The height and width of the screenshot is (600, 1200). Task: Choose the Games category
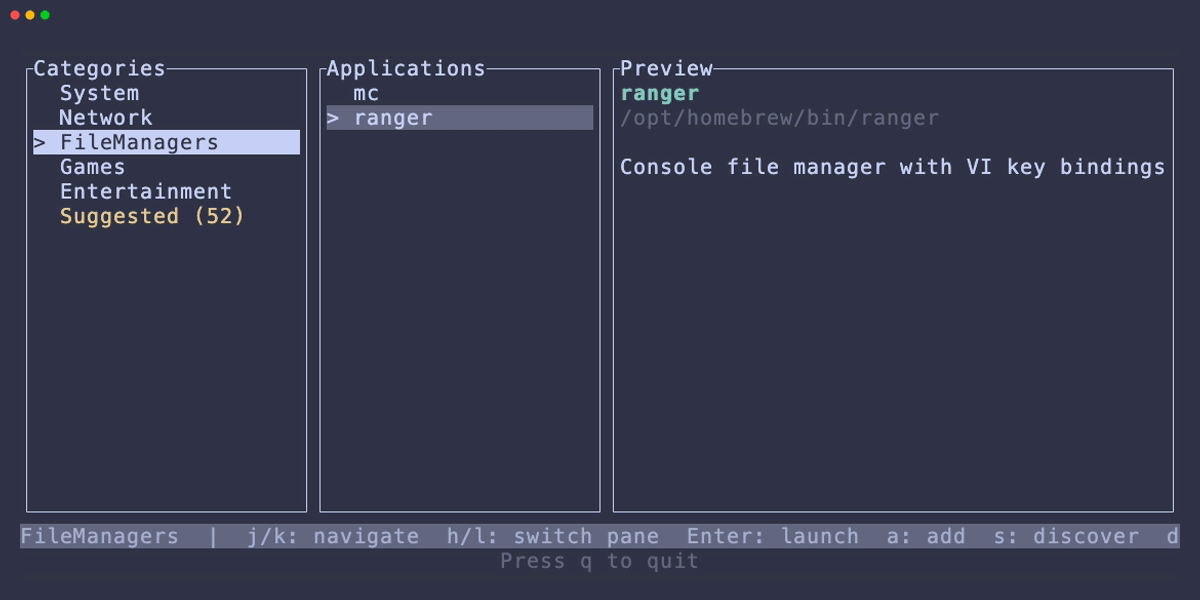pyautogui.click(x=92, y=167)
